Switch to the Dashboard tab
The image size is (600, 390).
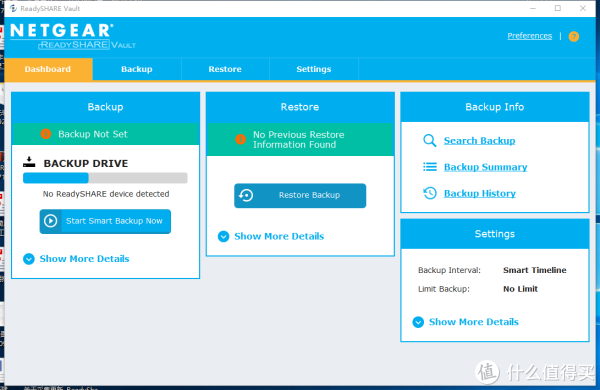click(48, 69)
